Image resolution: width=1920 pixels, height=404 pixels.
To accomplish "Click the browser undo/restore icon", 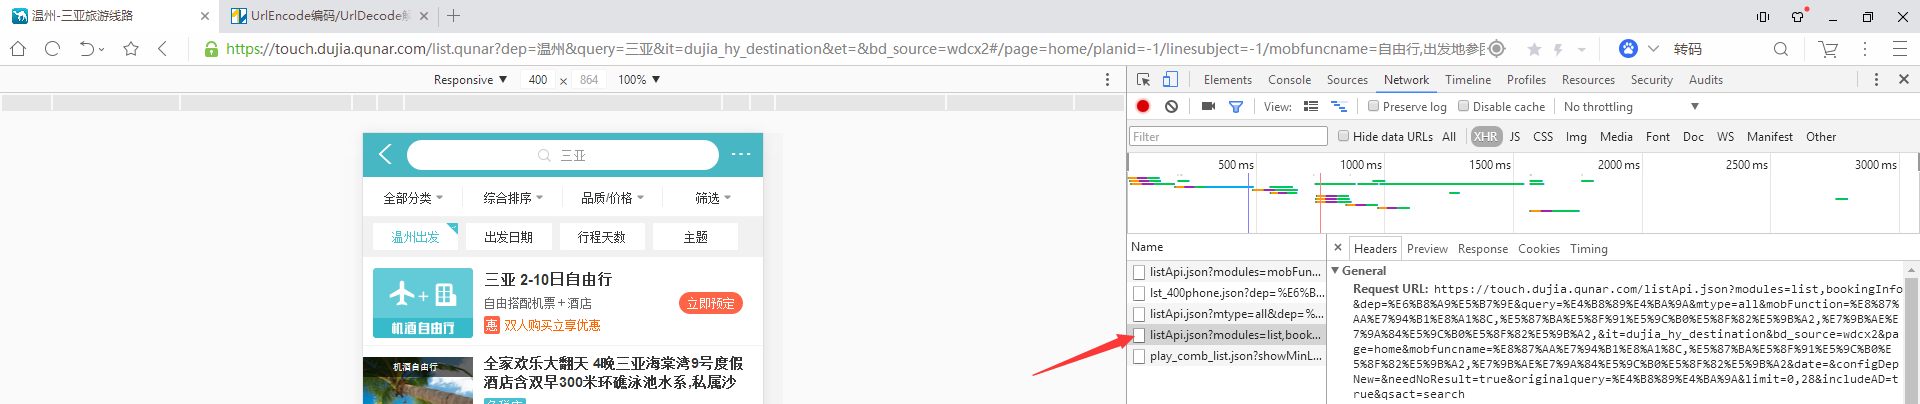I will click(x=87, y=49).
